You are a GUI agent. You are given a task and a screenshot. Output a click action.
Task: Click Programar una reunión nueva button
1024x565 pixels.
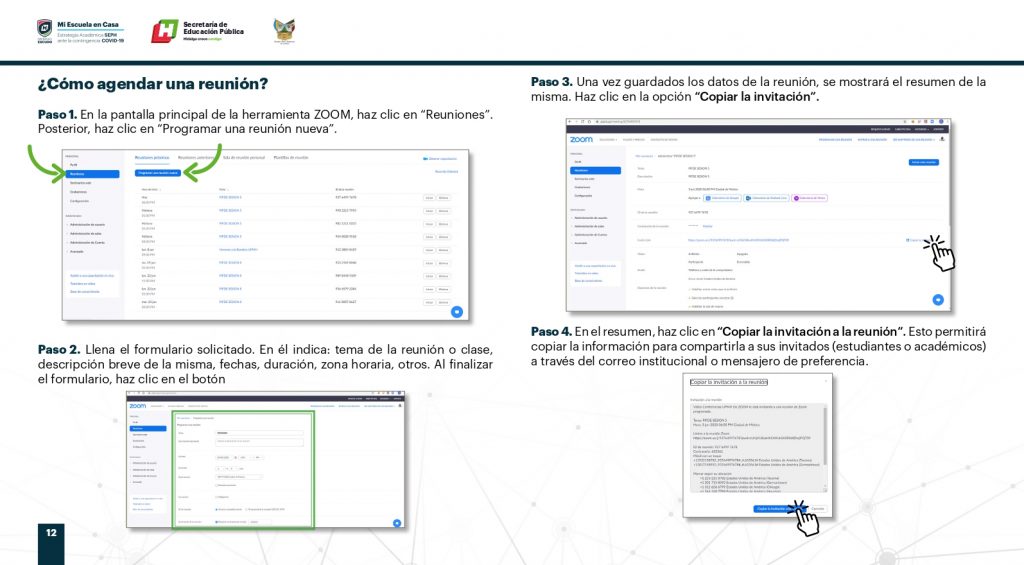click(158, 173)
